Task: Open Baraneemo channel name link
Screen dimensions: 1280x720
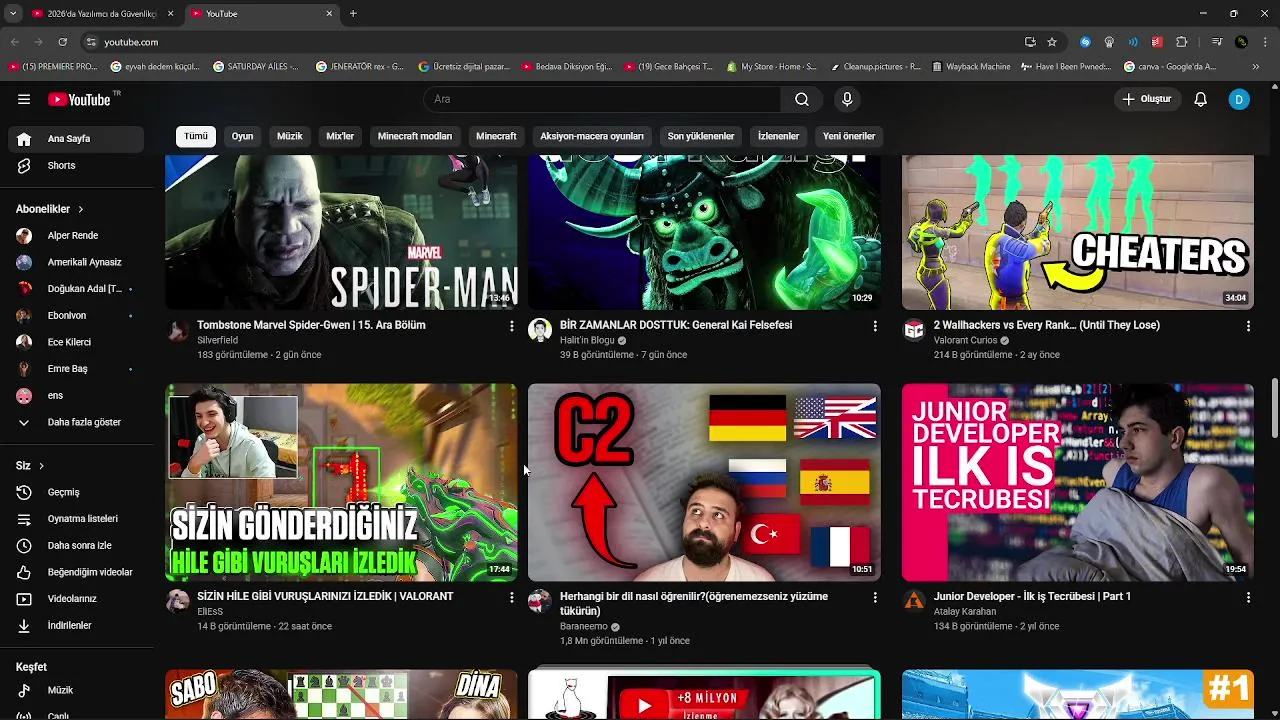Action: (x=584, y=627)
